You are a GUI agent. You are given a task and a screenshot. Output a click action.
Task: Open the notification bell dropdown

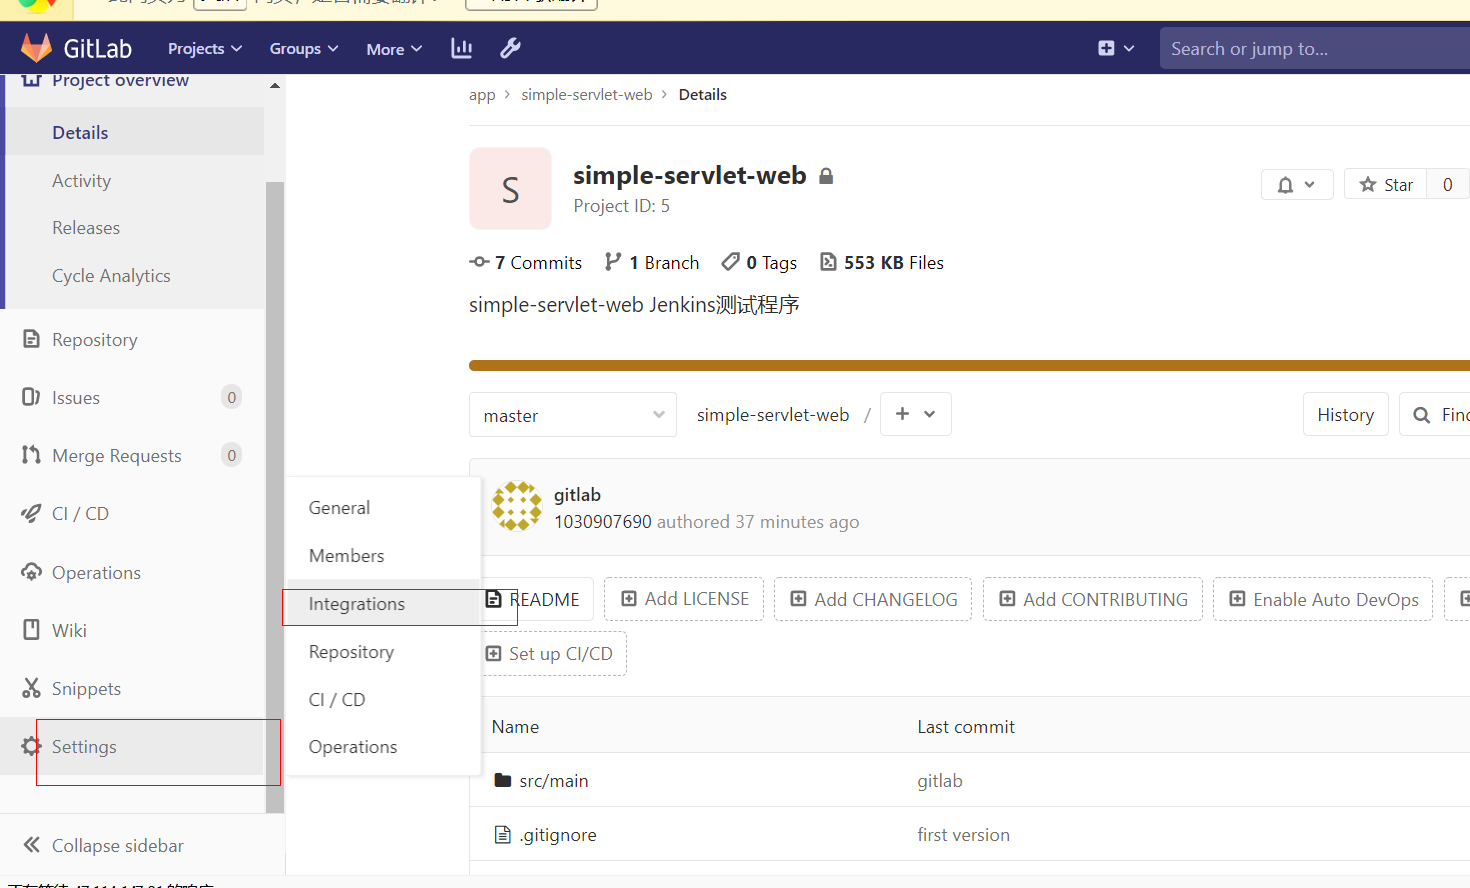1297,184
